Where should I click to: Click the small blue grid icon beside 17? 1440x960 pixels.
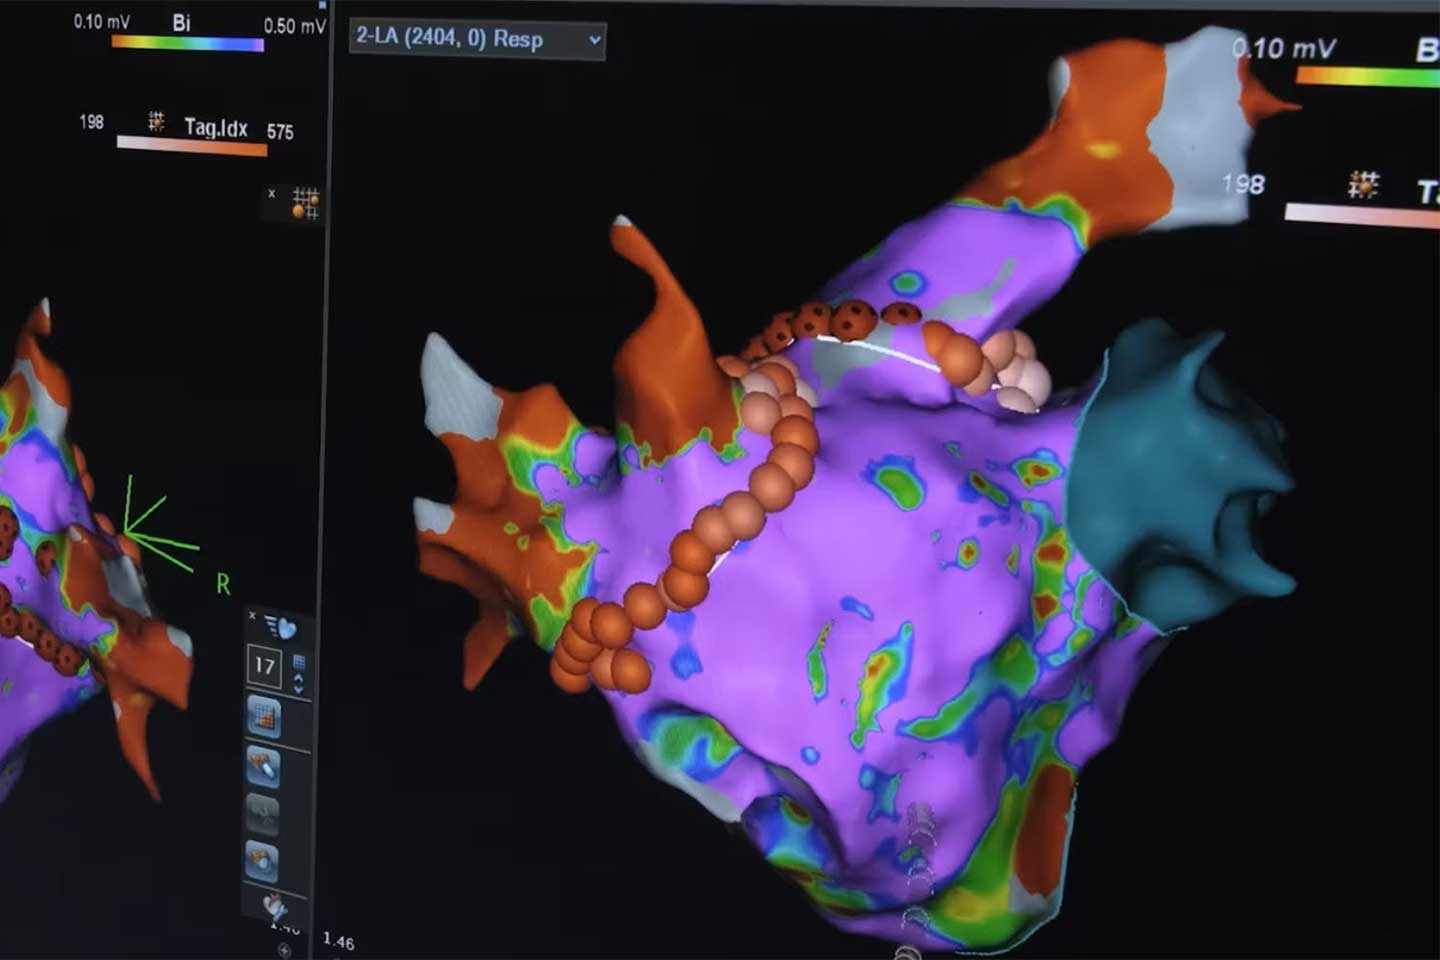[x=298, y=661]
